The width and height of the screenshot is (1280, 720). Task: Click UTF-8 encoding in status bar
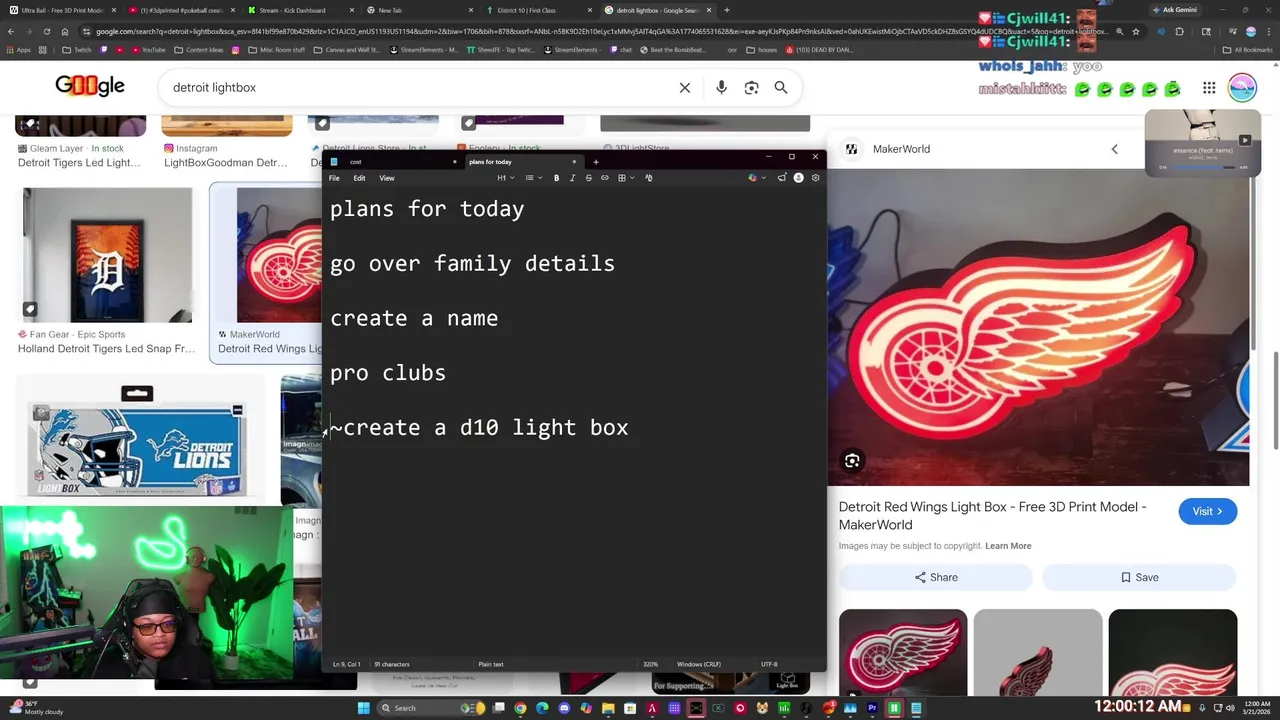(x=769, y=664)
